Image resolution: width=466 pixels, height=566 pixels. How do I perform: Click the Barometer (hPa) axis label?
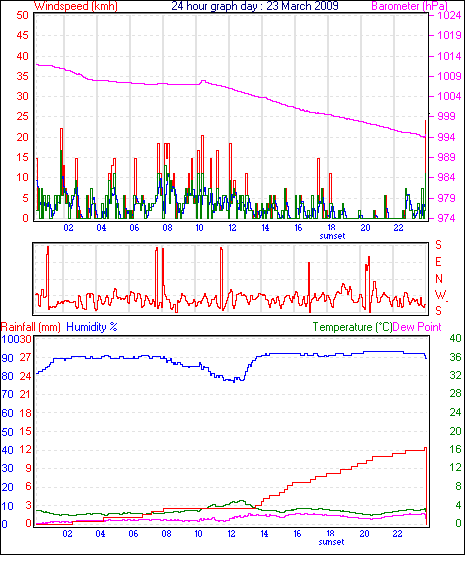[410, 6]
